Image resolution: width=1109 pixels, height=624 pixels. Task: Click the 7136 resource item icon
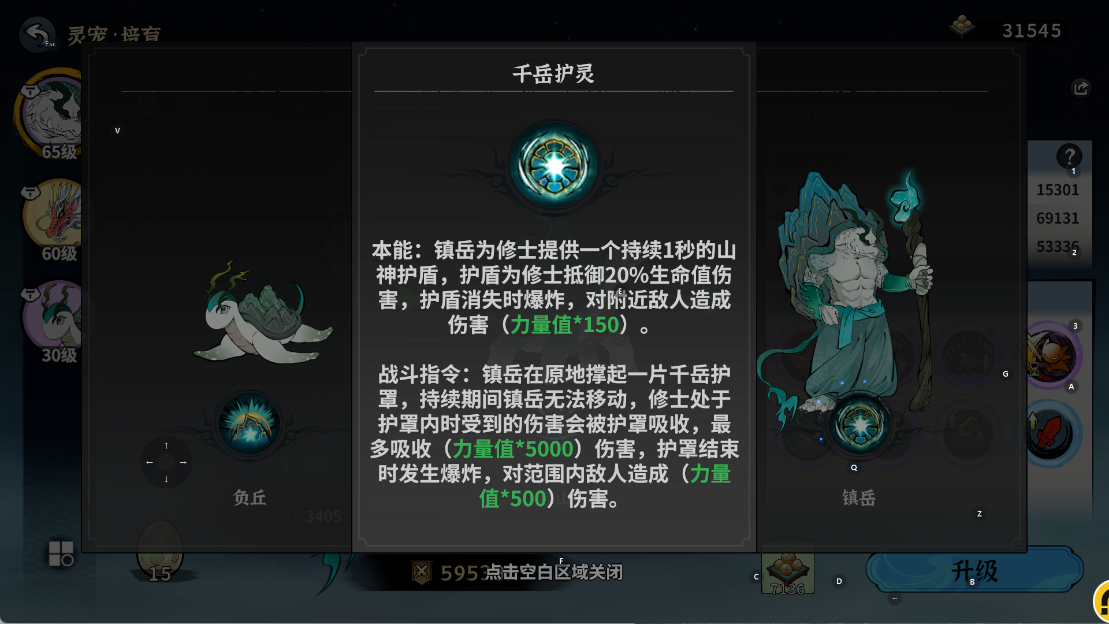tap(787, 572)
